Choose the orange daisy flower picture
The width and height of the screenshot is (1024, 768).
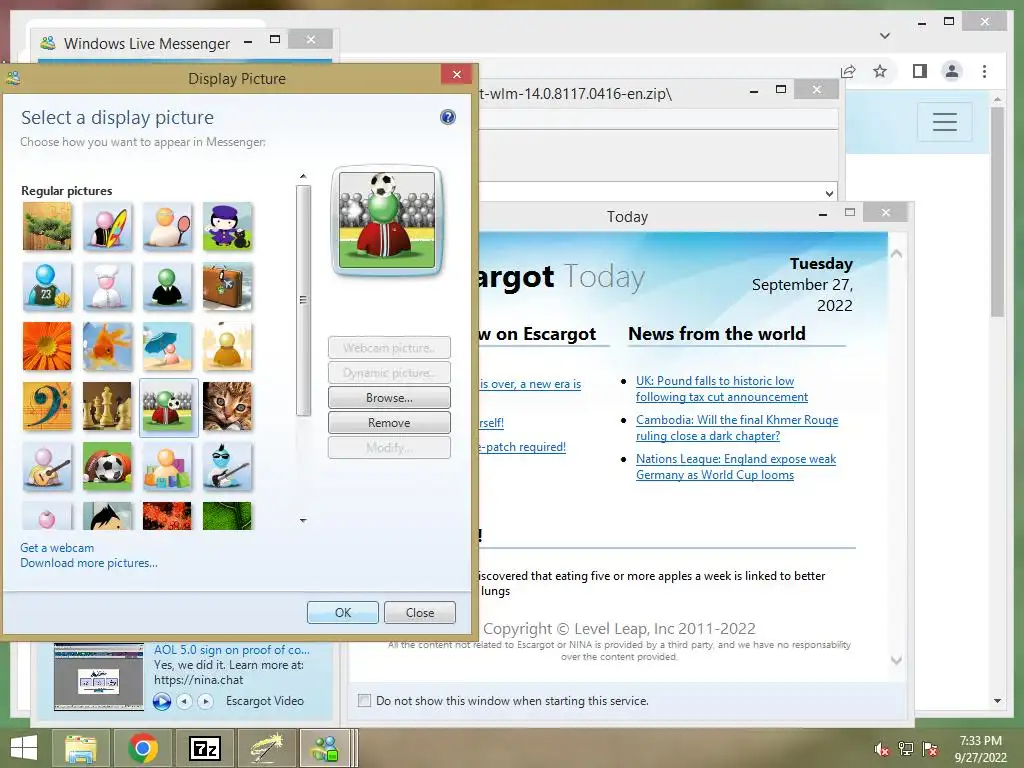(x=47, y=347)
